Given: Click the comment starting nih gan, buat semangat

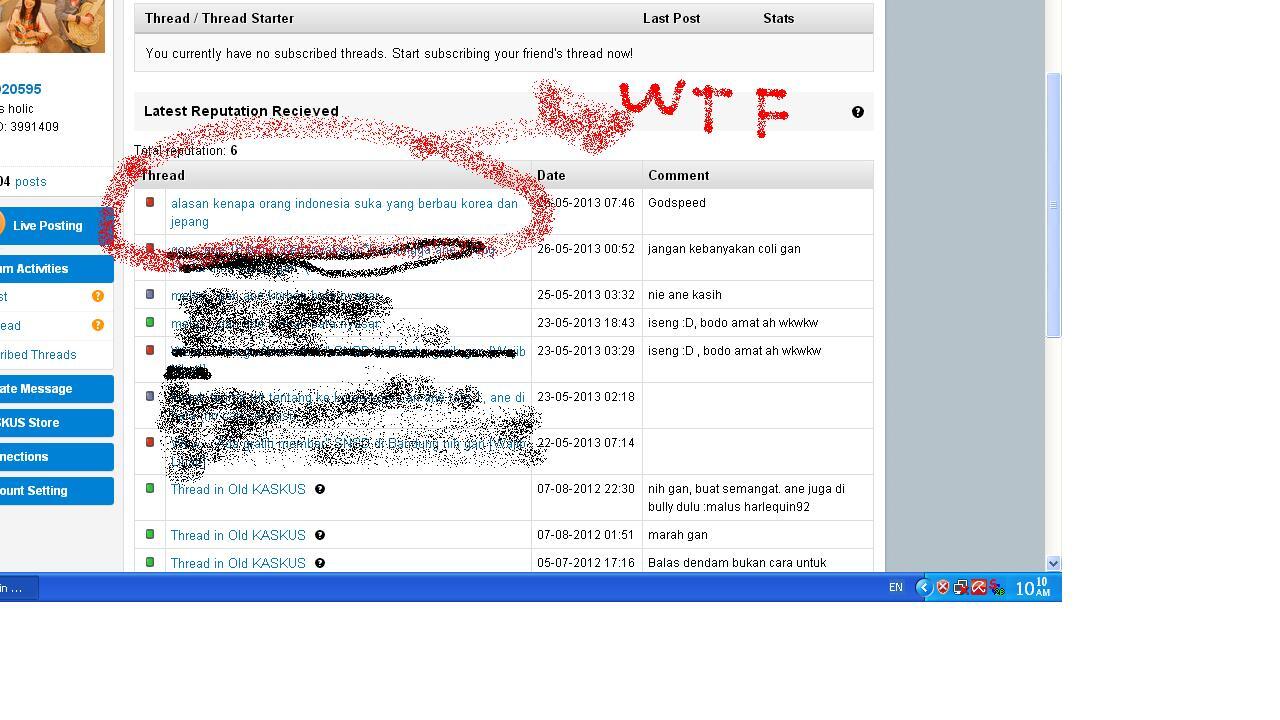Looking at the screenshot, I should [746, 498].
